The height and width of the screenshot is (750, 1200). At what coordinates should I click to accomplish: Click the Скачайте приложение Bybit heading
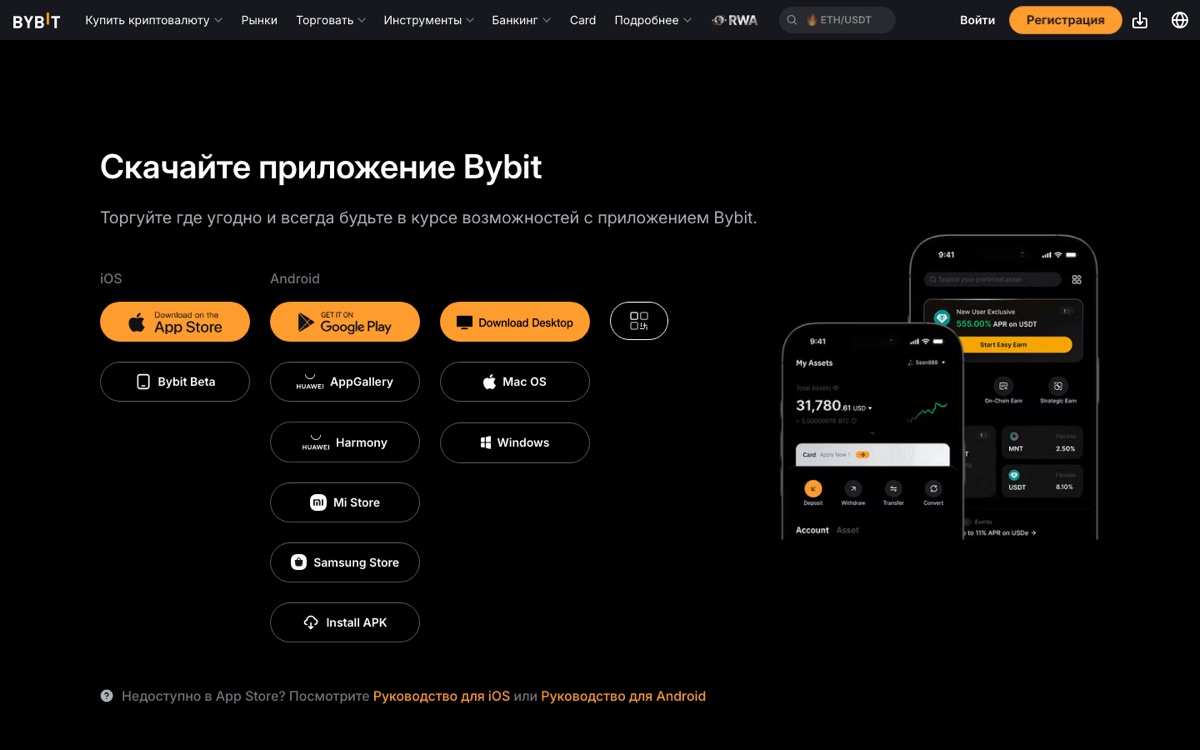coord(321,167)
